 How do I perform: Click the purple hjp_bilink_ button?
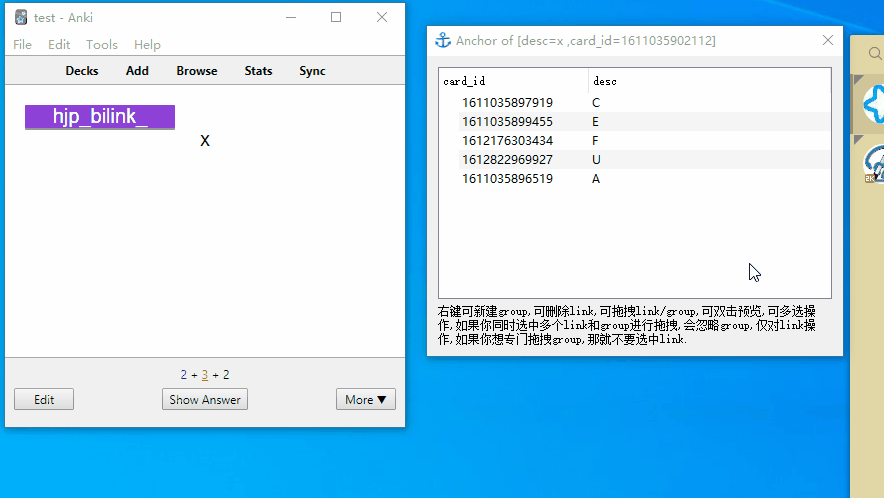click(x=100, y=117)
